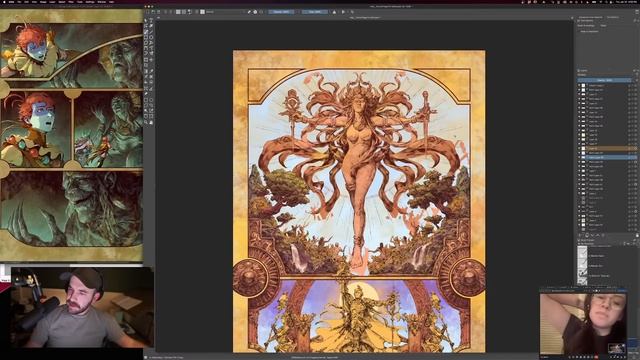
Task: Switch to the Tool Options tab
Action: tap(613, 17)
